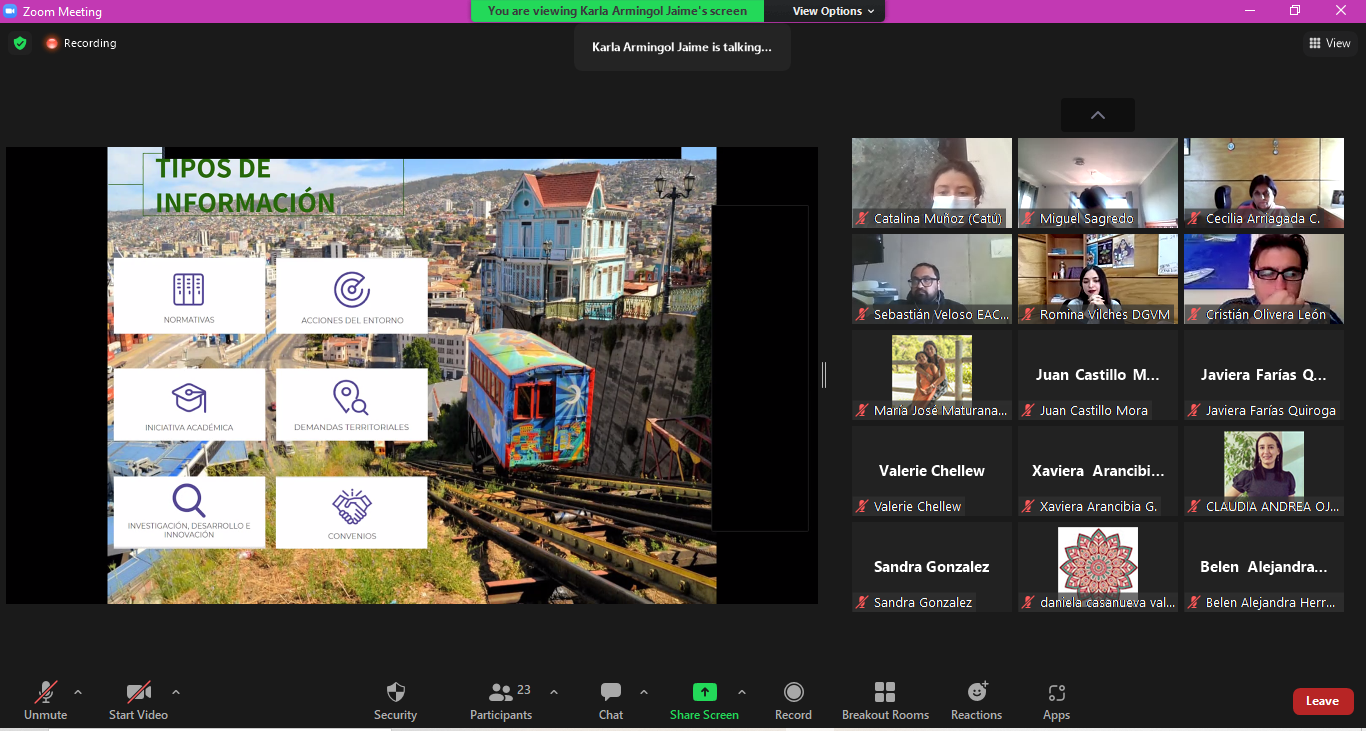1366x731 pixels.
Task: Open the View layout menu
Action: pyautogui.click(x=1329, y=43)
